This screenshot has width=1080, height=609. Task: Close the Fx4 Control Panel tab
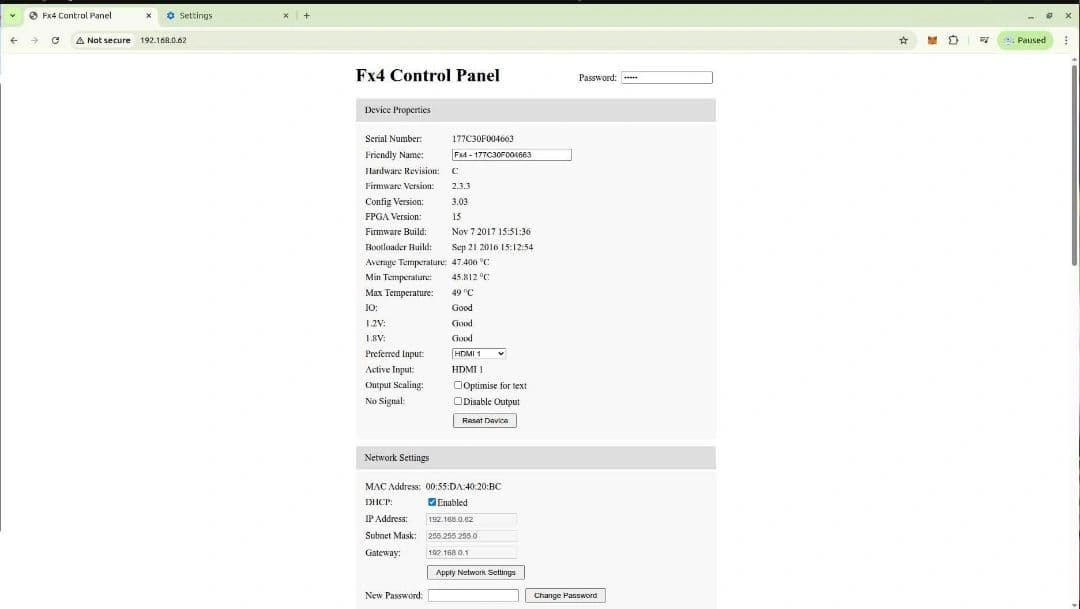[x=149, y=15]
